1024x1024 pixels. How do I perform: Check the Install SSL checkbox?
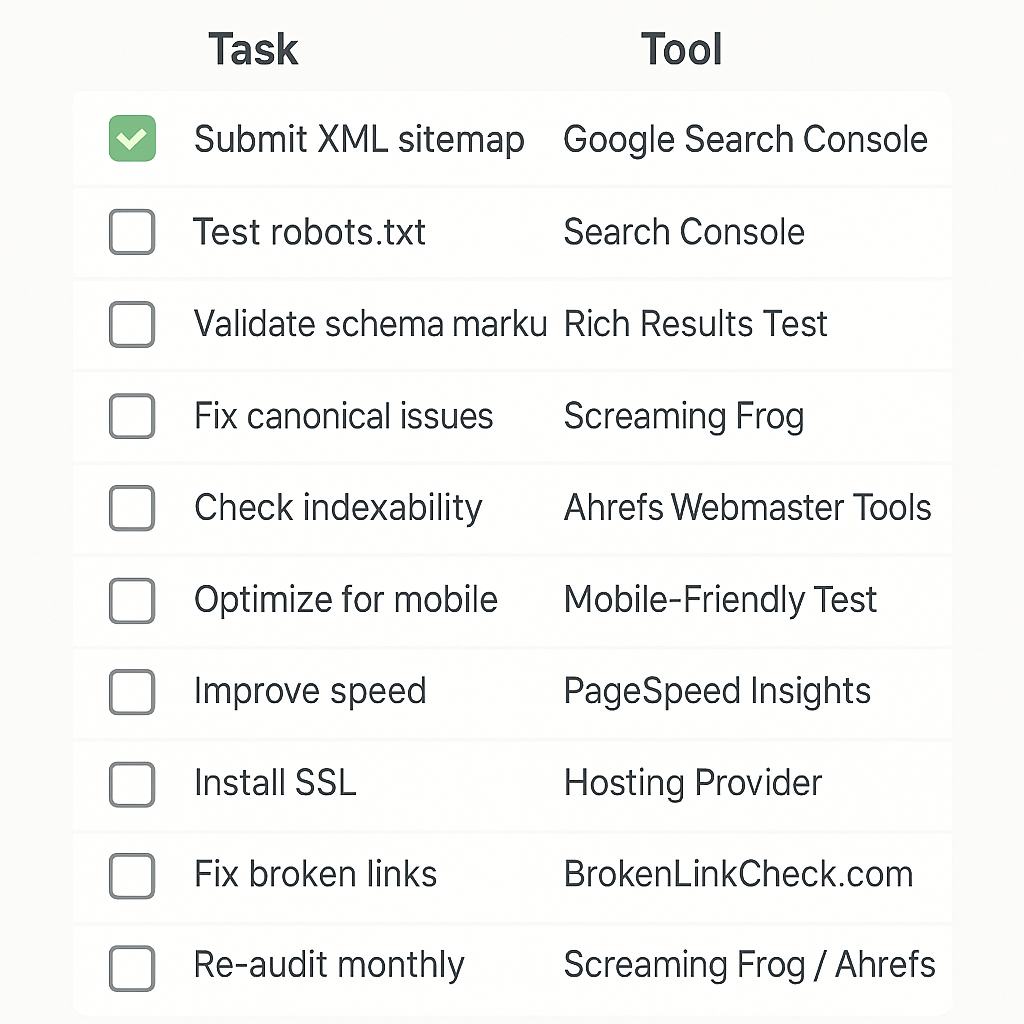pyautogui.click(x=132, y=783)
